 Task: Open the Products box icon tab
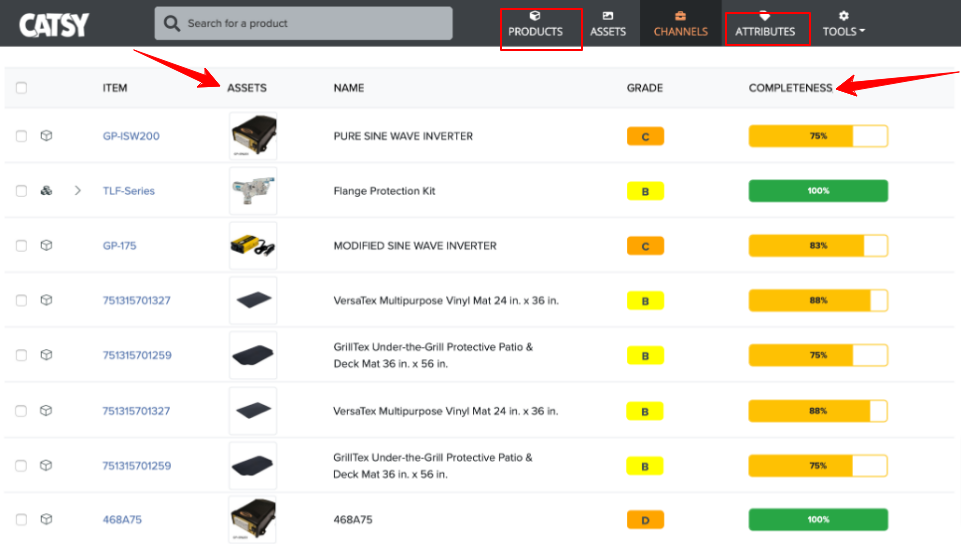[x=535, y=16]
